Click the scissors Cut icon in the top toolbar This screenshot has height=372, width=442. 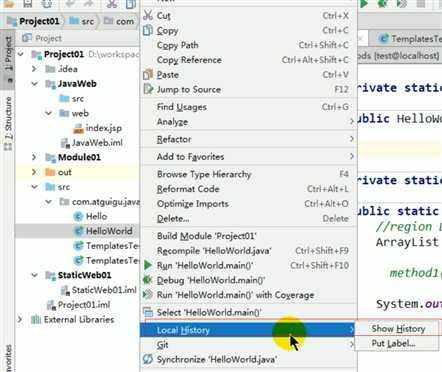pyautogui.click(x=112, y=4)
